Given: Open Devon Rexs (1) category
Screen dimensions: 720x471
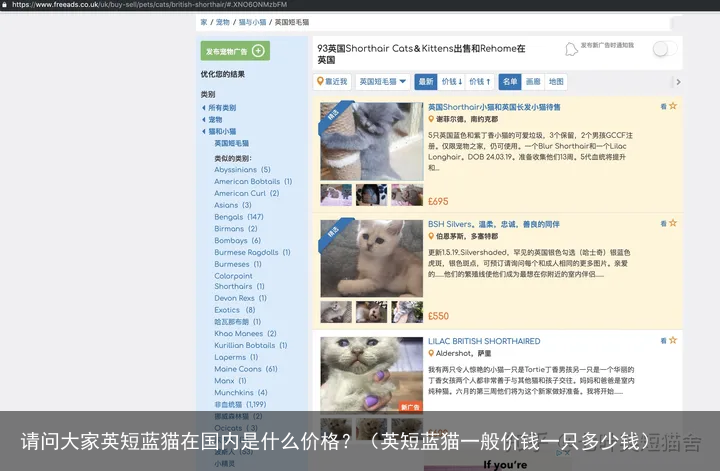Looking at the screenshot, I should (x=240, y=298).
